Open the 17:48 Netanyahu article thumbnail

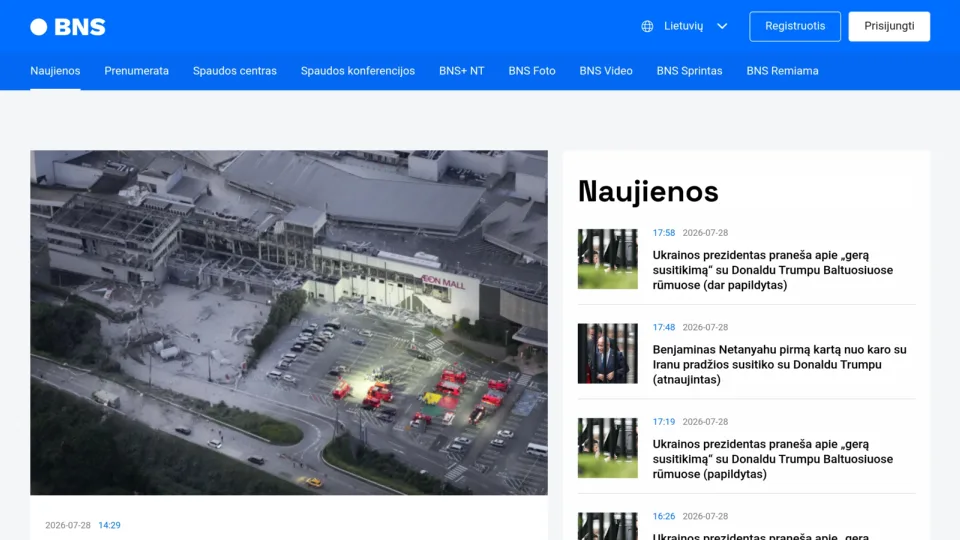pyautogui.click(x=607, y=353)
